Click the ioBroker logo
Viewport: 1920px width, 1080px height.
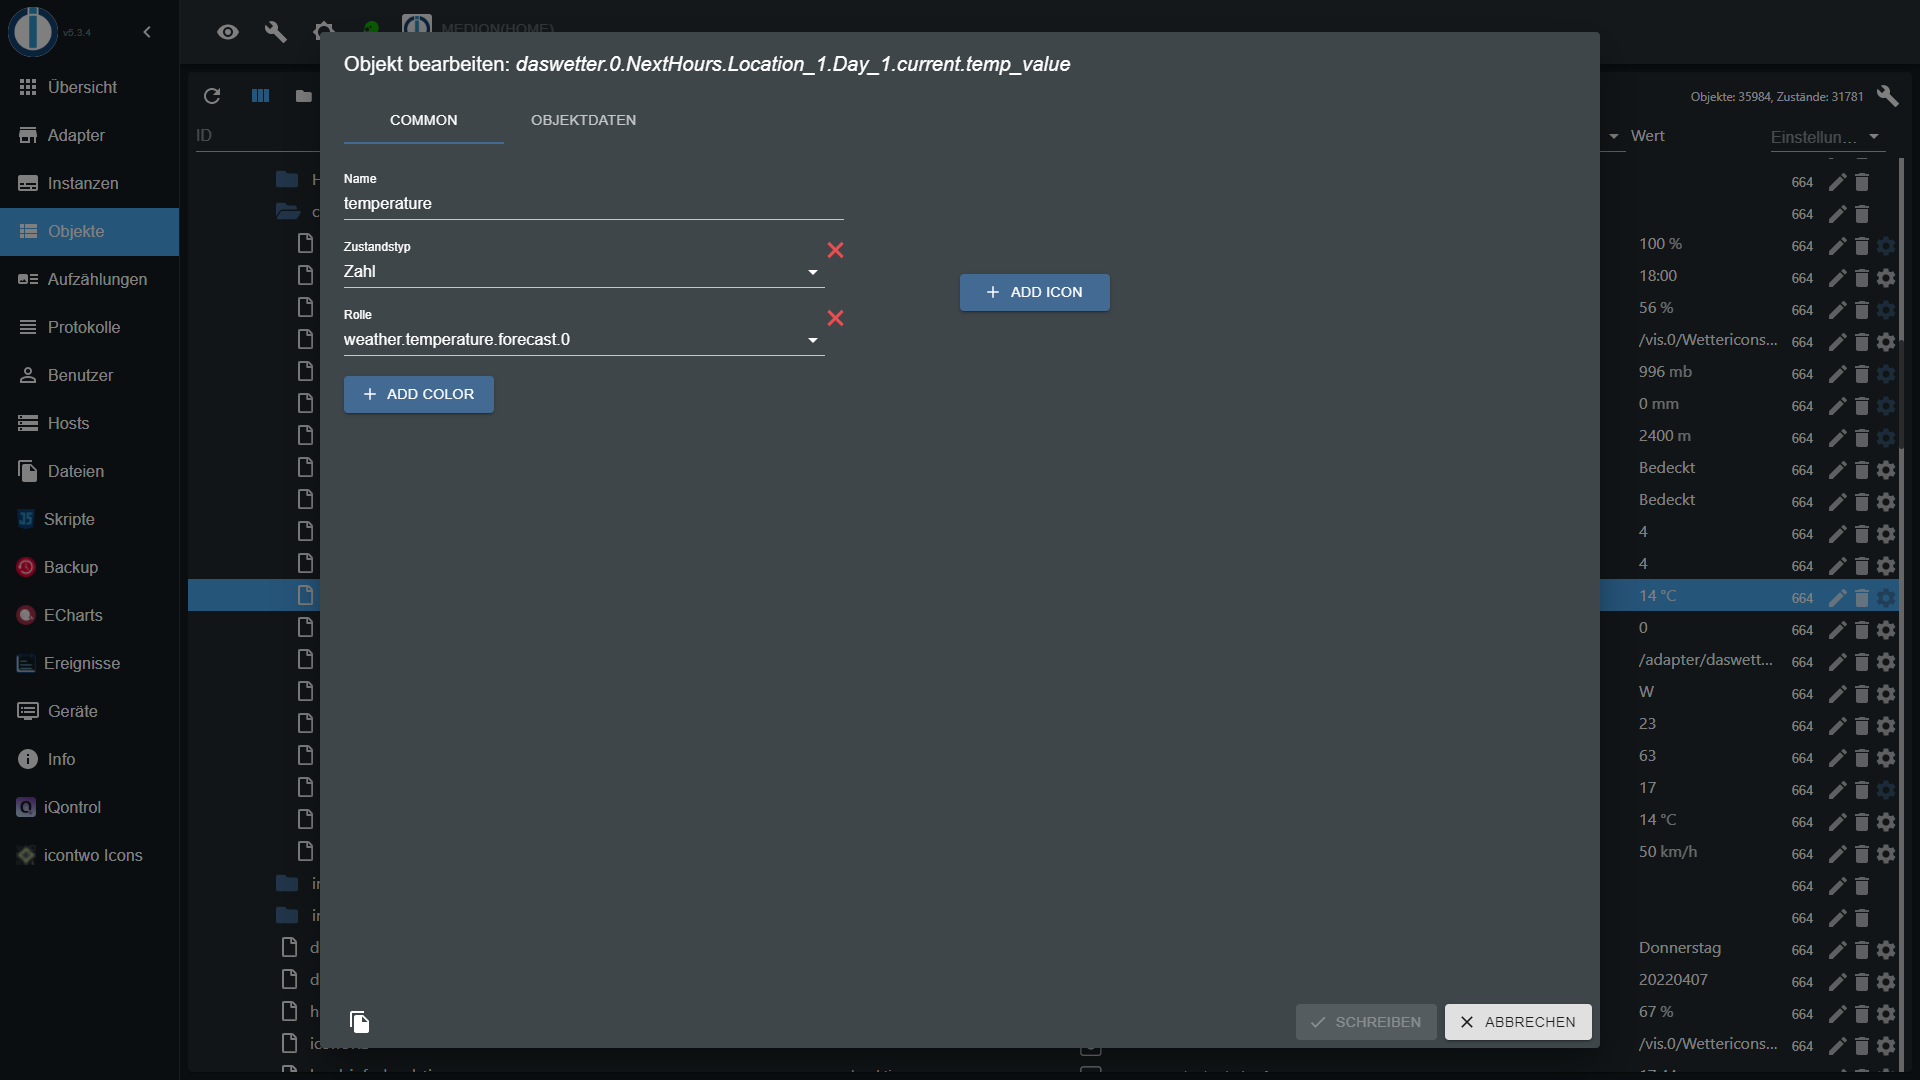[x=33, y=30]
